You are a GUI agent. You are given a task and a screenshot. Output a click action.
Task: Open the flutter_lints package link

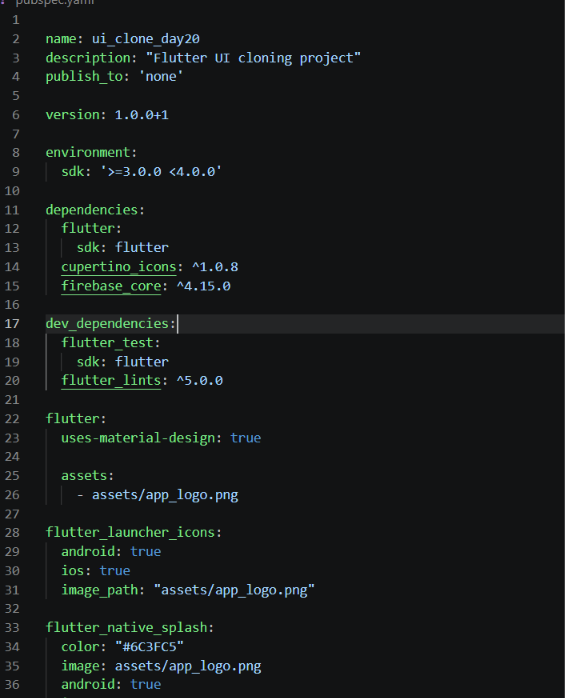111,381
